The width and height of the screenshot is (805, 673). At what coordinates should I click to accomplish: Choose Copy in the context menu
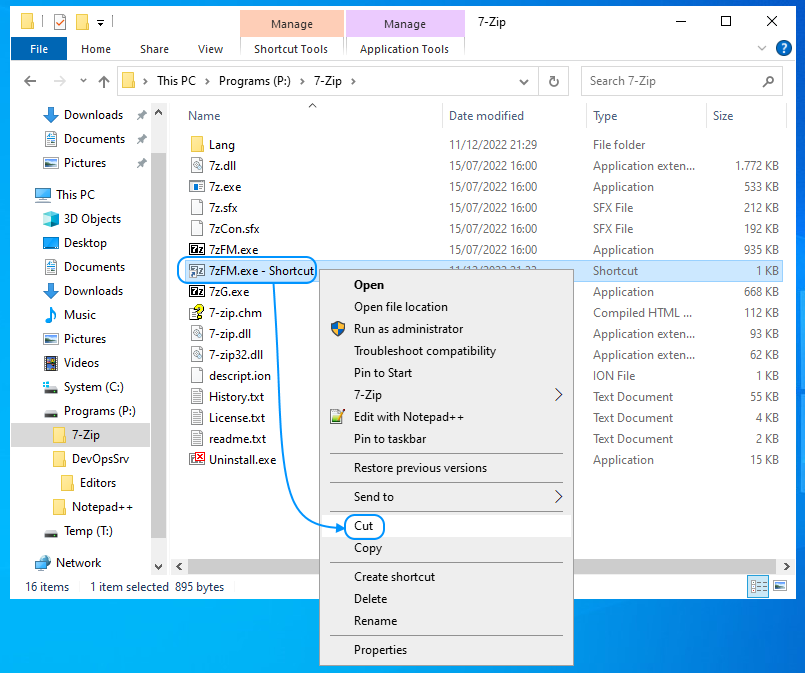coord(446,548)
